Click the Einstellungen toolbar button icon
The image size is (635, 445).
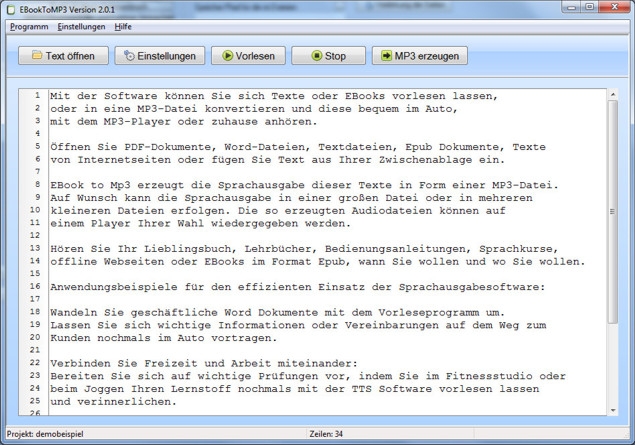[x=129, y=56]
